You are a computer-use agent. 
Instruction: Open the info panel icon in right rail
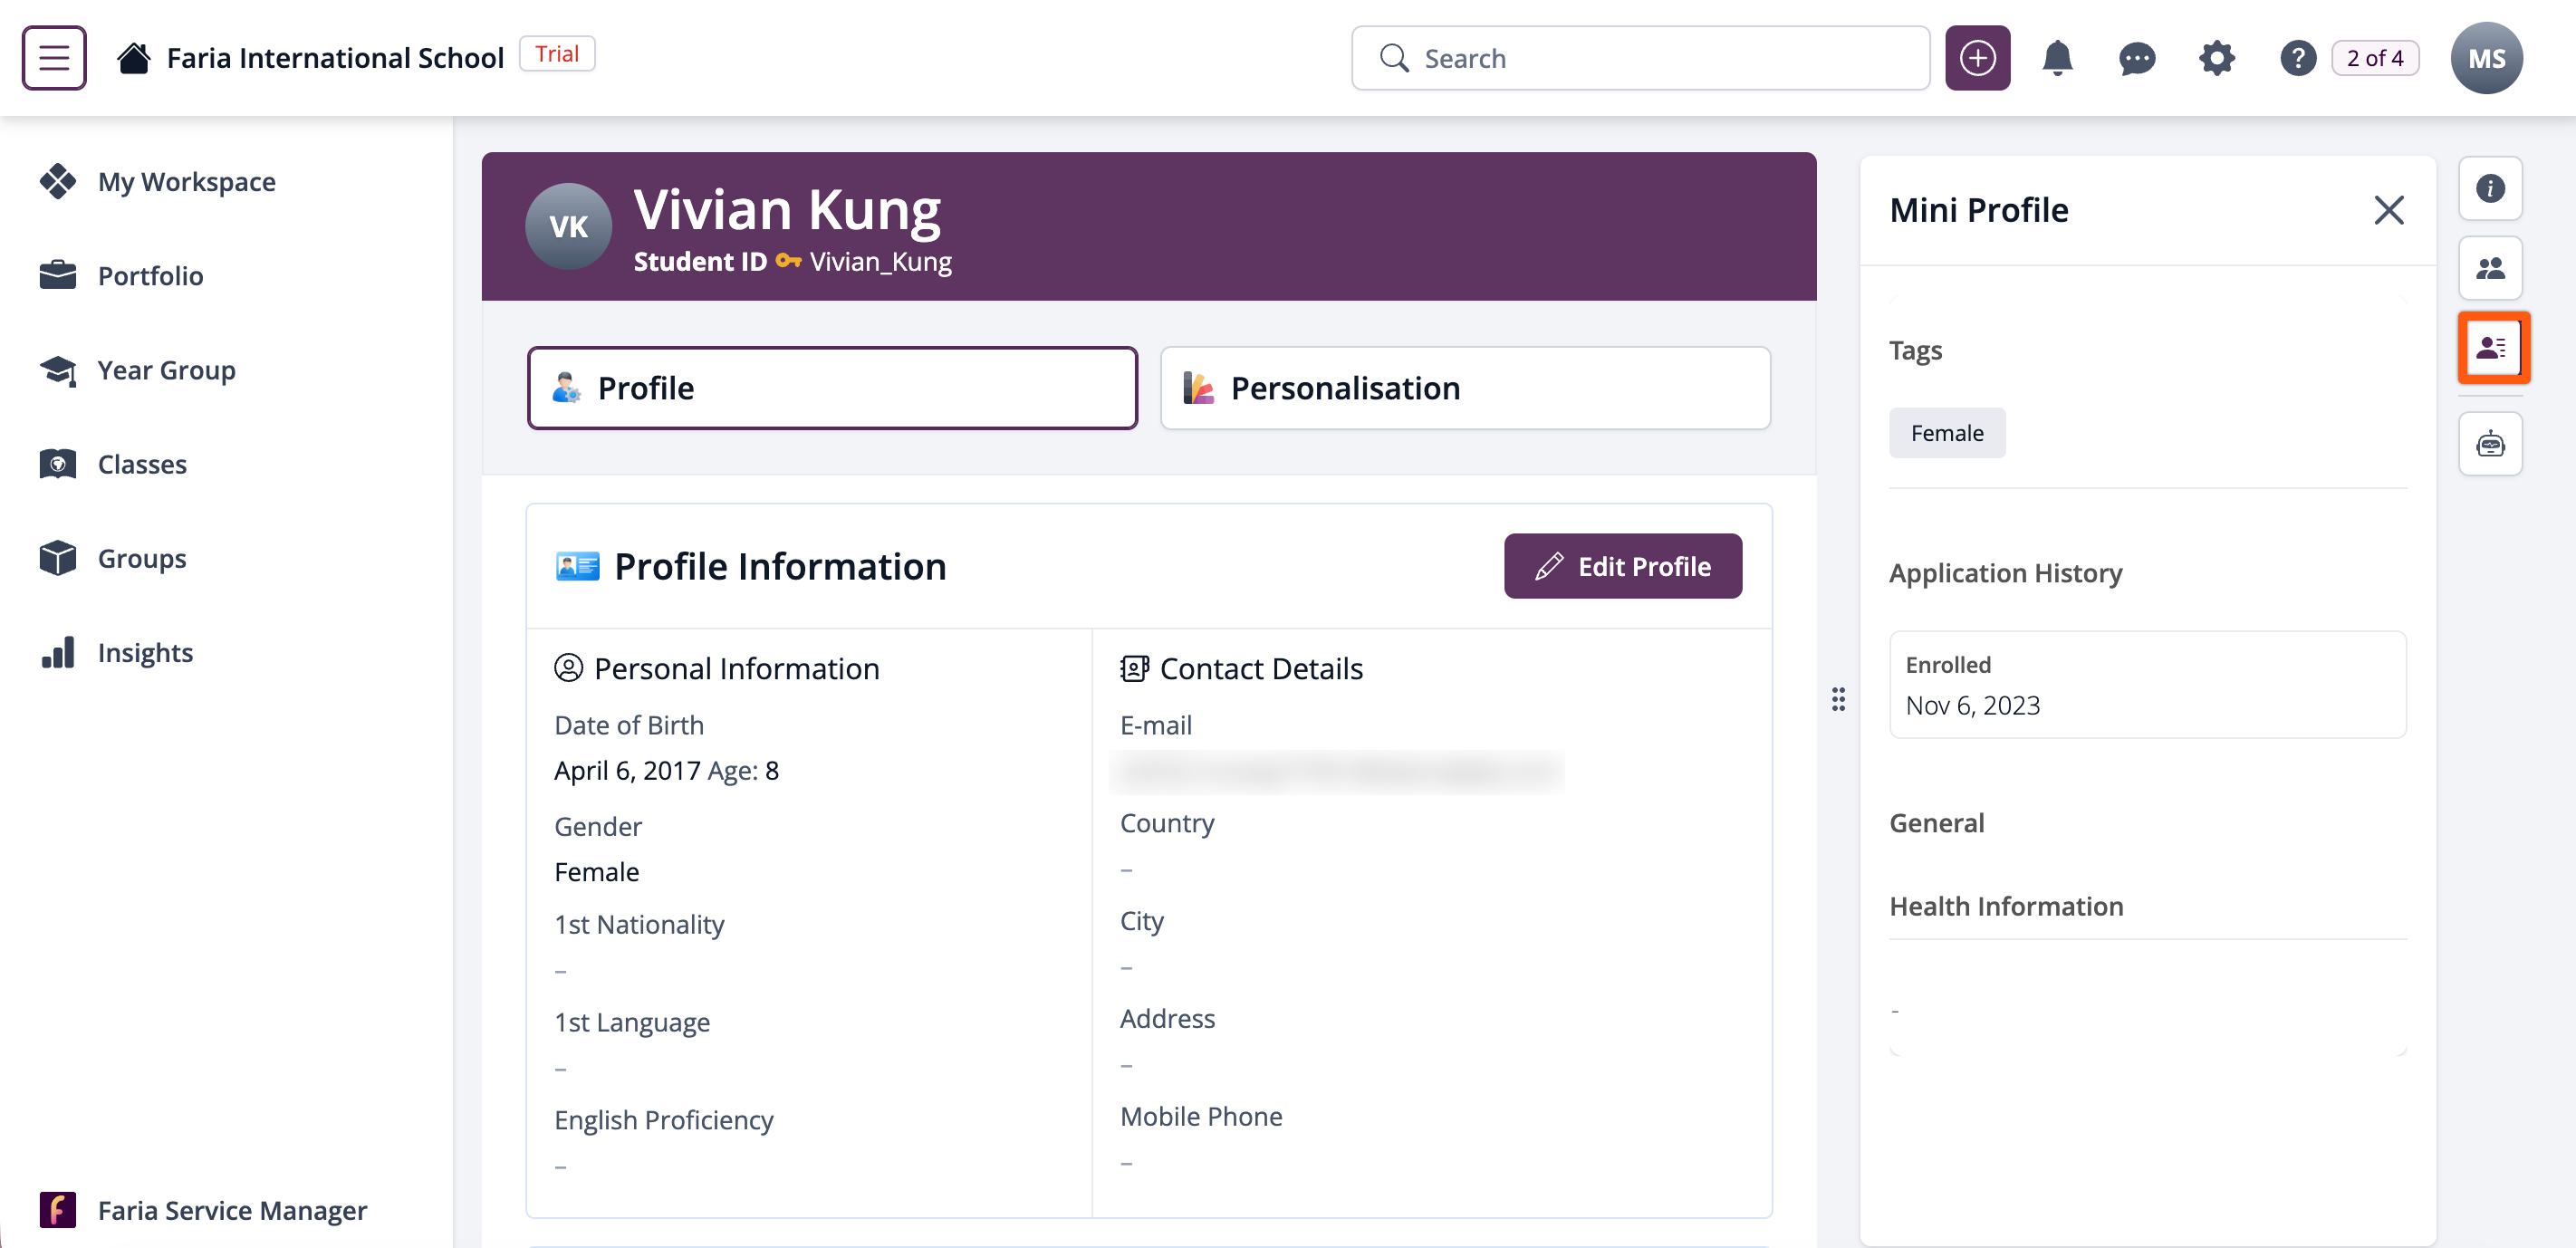point(2490,188)
